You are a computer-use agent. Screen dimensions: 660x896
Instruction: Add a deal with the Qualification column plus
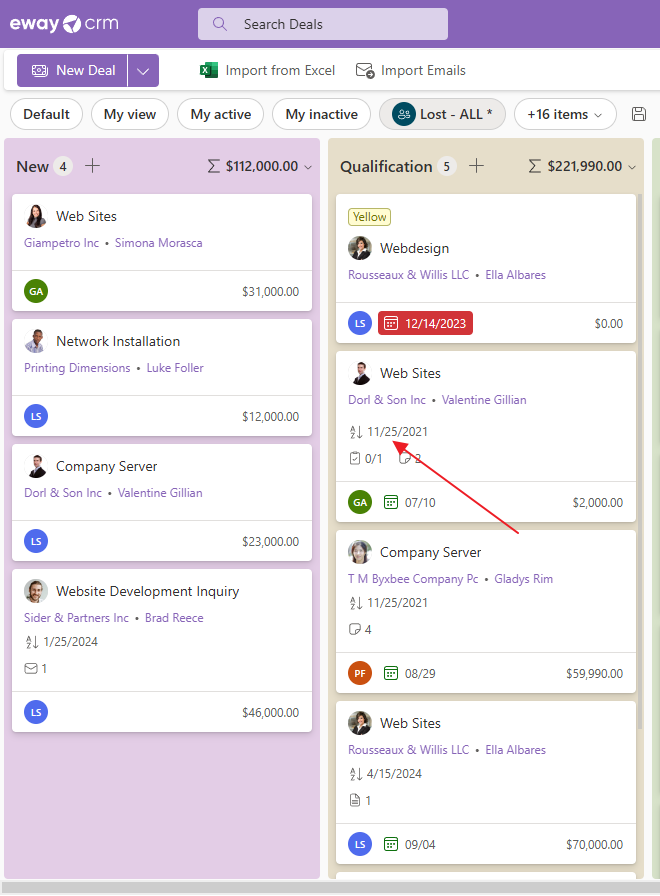pyautogui.click(x=476, y=166)
